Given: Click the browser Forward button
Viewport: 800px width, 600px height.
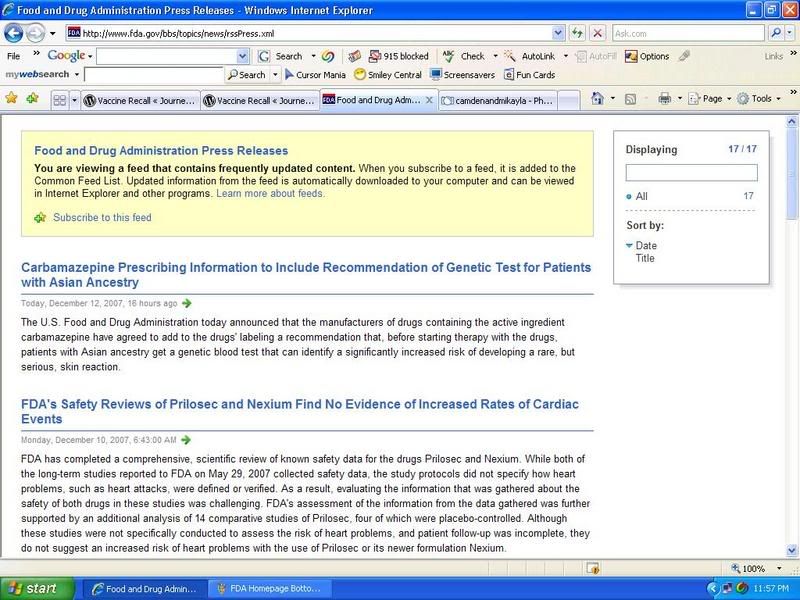Looking at the screenshot, I should [35, 34].
